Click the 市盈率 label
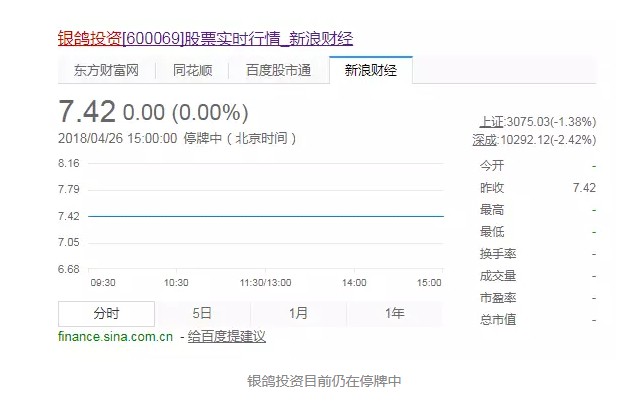The height and width of the screenshot is (409, 637). [498, 298]
